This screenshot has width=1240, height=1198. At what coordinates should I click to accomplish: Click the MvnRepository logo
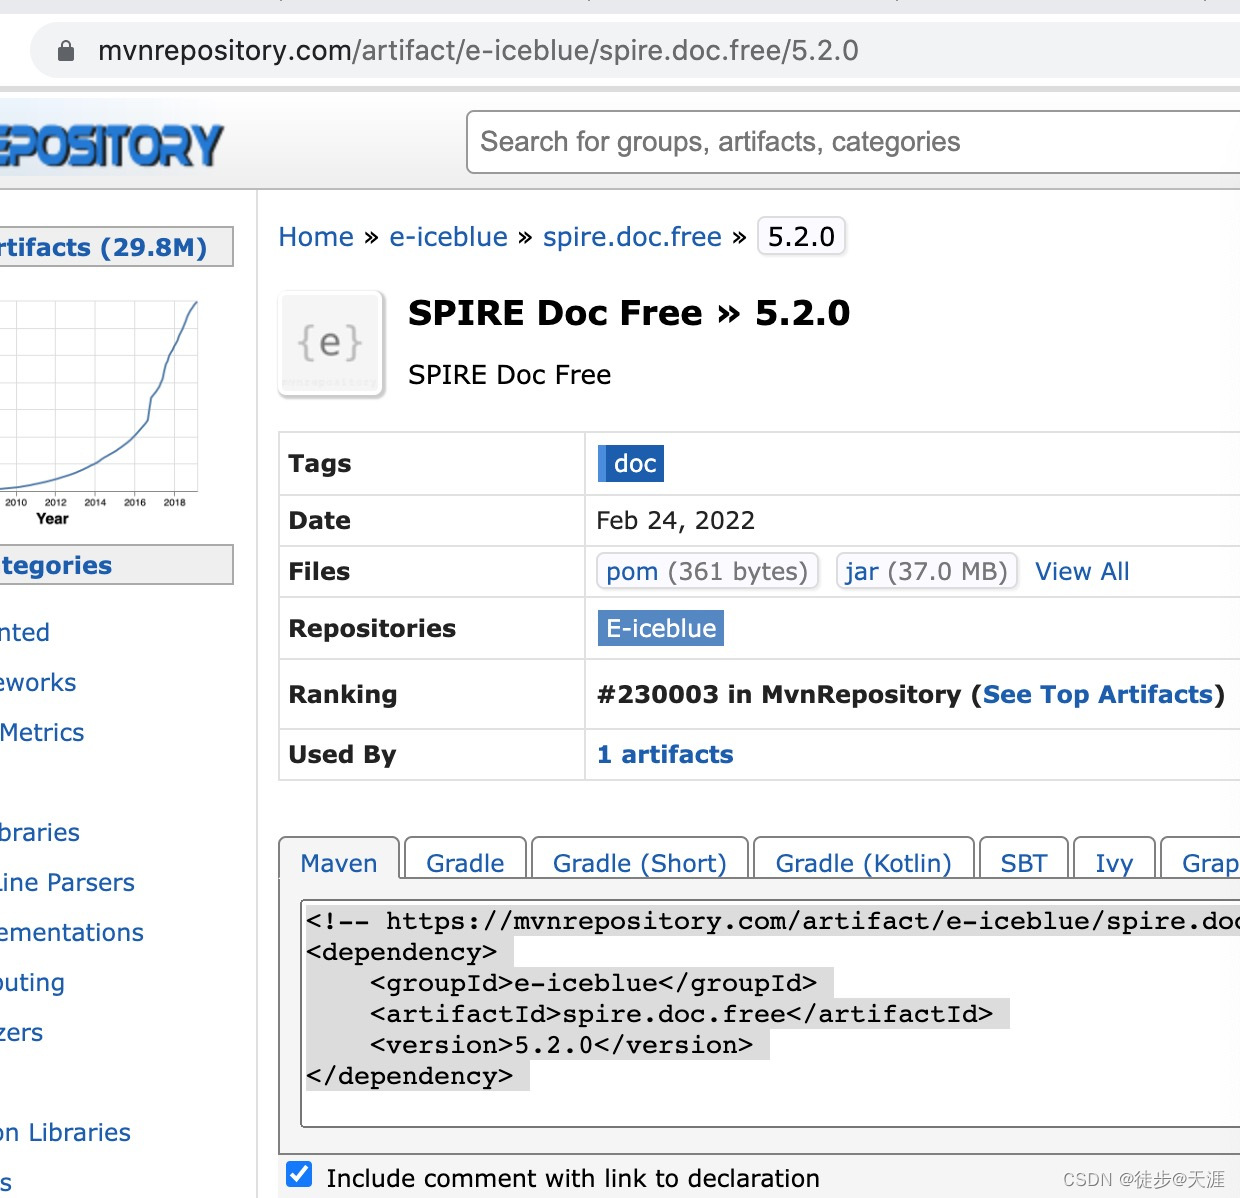coord(110,142)
